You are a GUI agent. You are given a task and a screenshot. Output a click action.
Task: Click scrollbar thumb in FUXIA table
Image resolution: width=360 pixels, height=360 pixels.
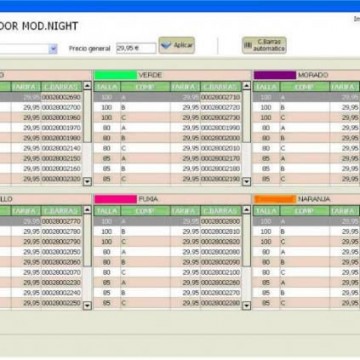tap(246, 240)
